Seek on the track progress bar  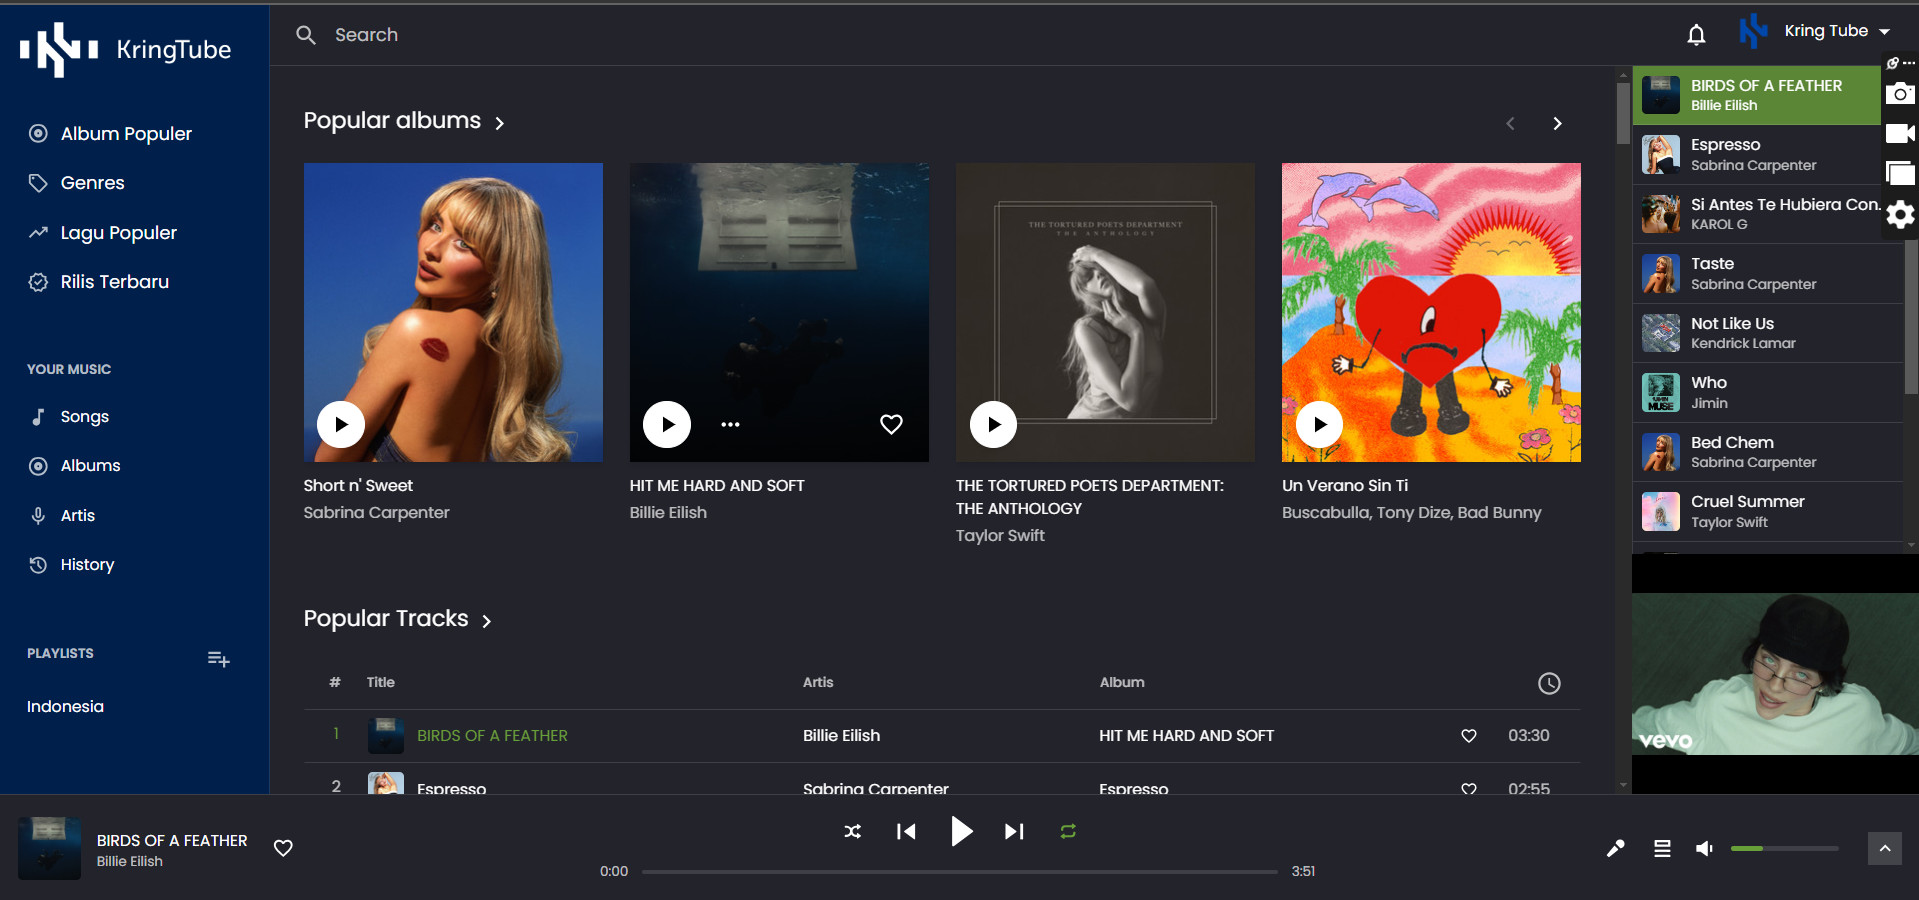coord(960,871)
